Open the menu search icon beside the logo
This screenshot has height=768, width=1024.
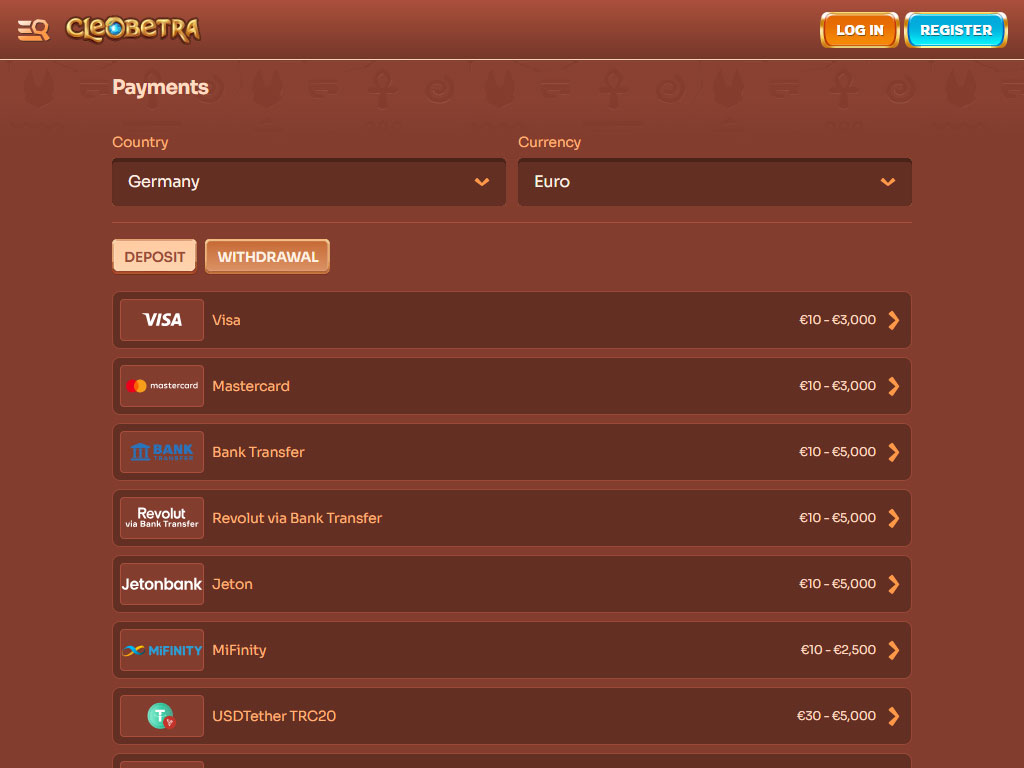point(33,30)
